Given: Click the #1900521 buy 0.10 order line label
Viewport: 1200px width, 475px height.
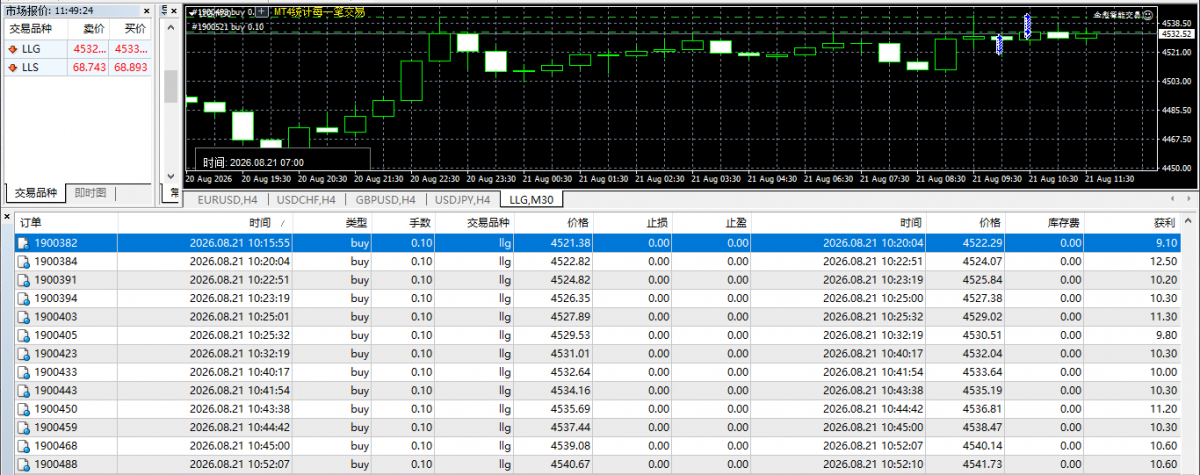Looking at the screenshot, I should [227, 26].
